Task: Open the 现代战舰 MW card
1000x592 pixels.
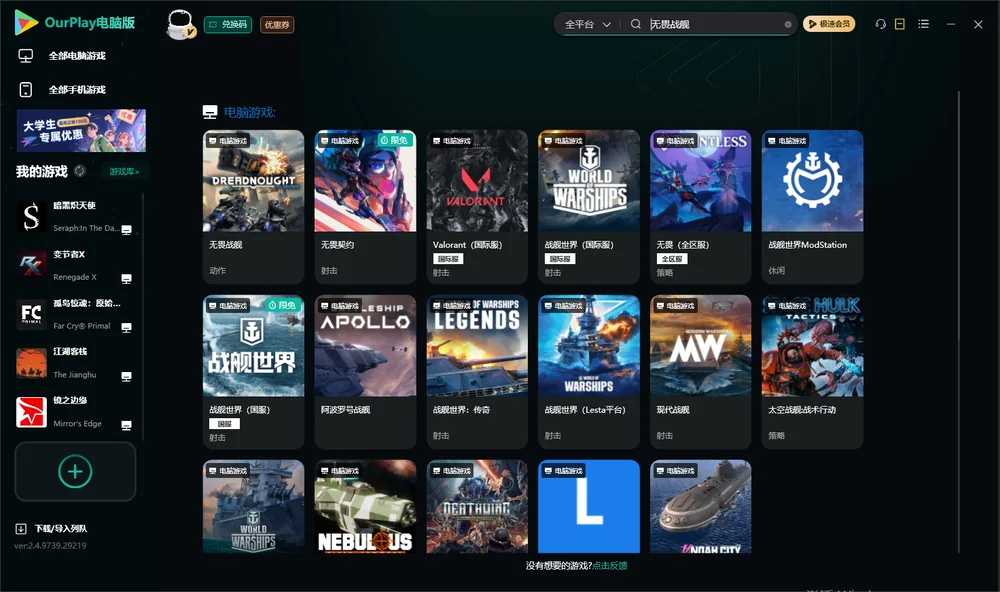Action: tap(700, 372)
